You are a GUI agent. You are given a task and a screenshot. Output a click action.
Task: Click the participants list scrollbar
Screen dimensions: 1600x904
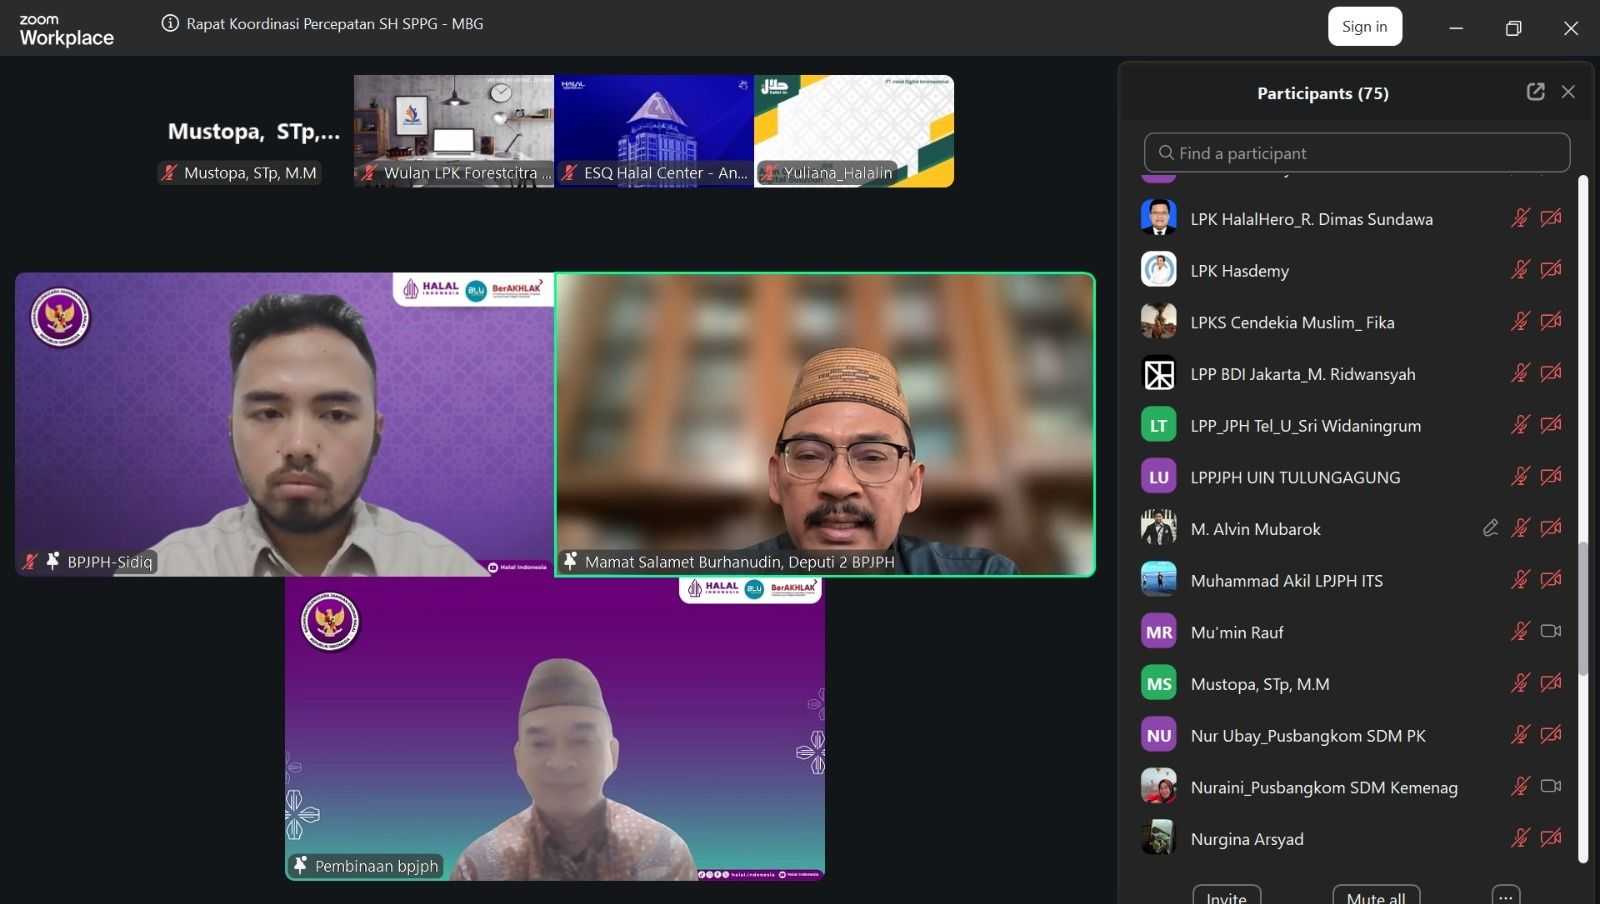(1583, 610)
